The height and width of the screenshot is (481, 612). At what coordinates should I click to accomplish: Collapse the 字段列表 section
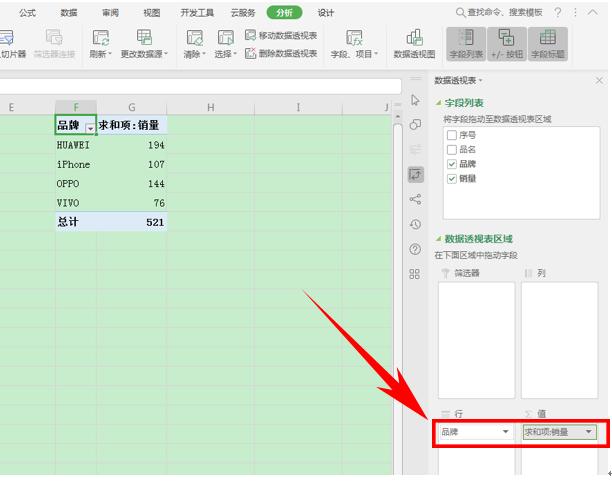[439, 103]
